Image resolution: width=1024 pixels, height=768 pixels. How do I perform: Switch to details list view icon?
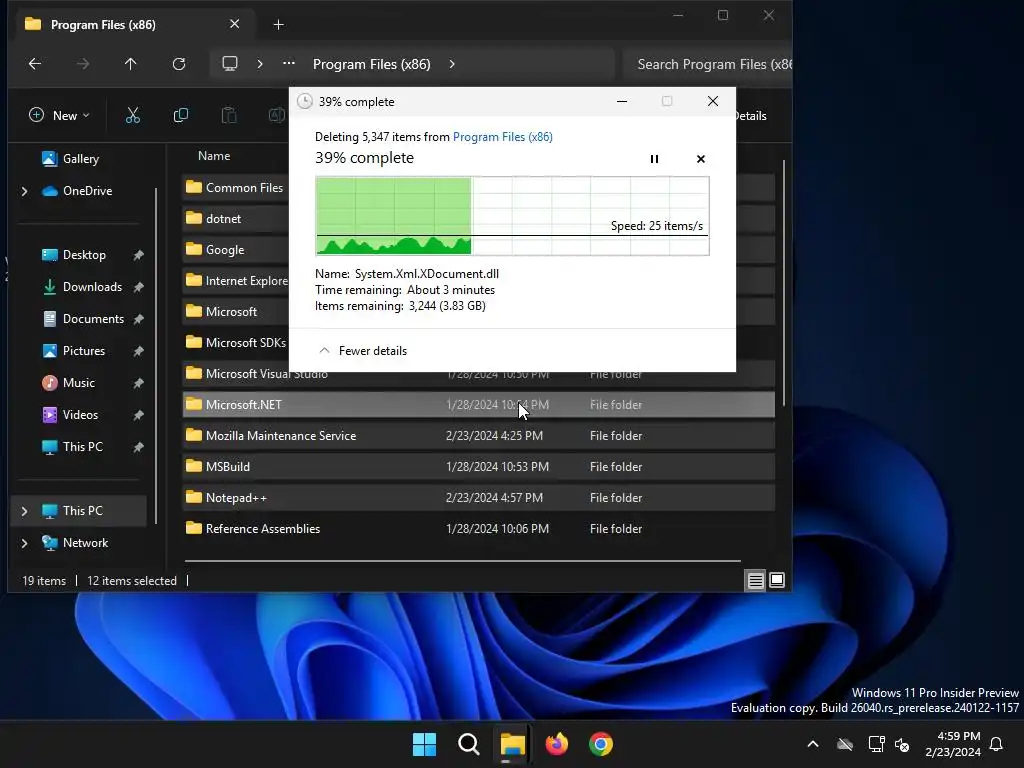coord(756,580)
